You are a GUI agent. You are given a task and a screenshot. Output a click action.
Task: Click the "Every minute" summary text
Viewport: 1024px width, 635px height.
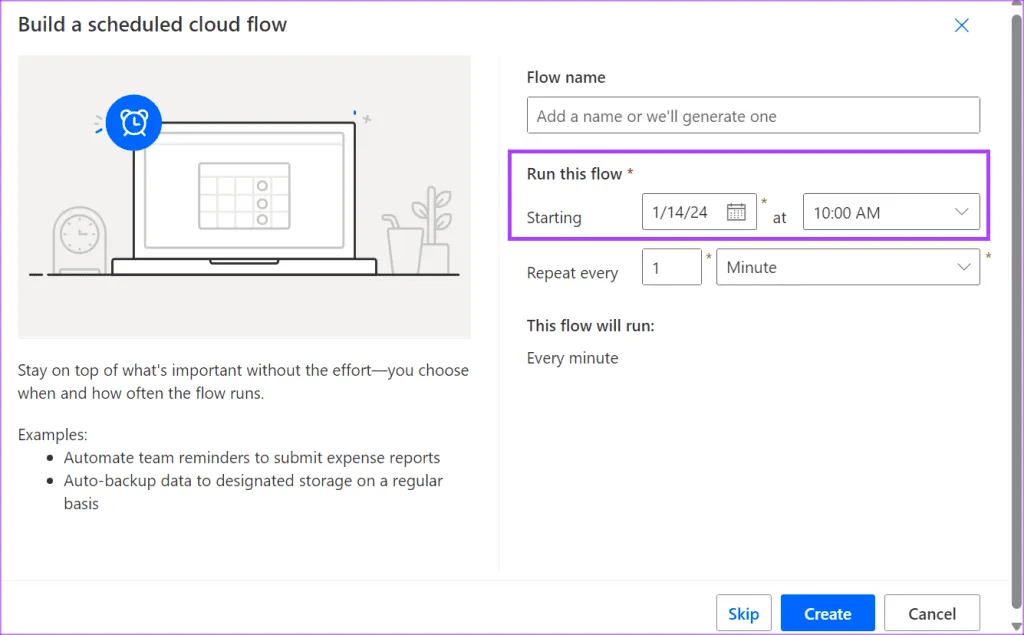click(x=572, y=358)
